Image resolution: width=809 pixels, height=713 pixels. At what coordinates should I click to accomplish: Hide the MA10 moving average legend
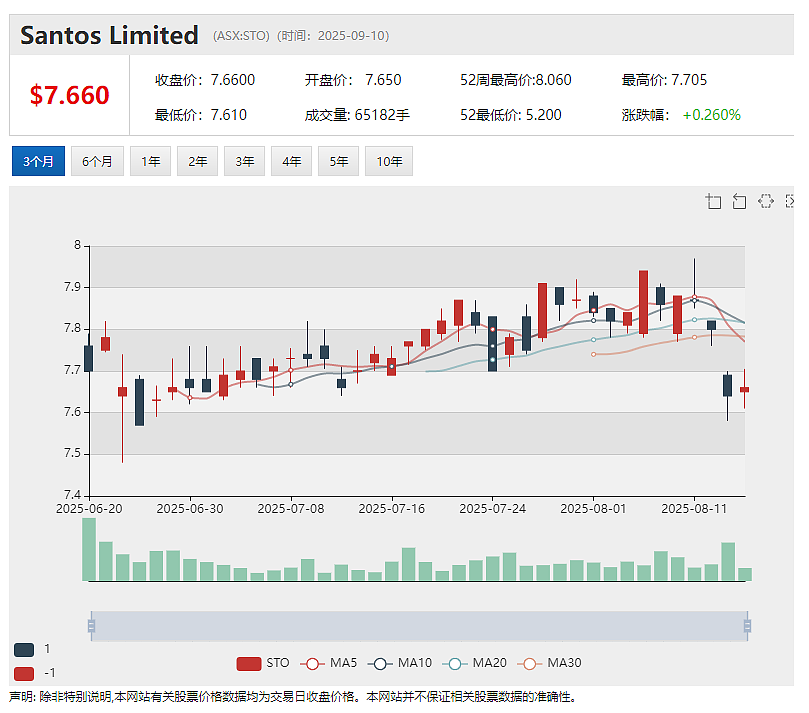click(x=400, y=663)
